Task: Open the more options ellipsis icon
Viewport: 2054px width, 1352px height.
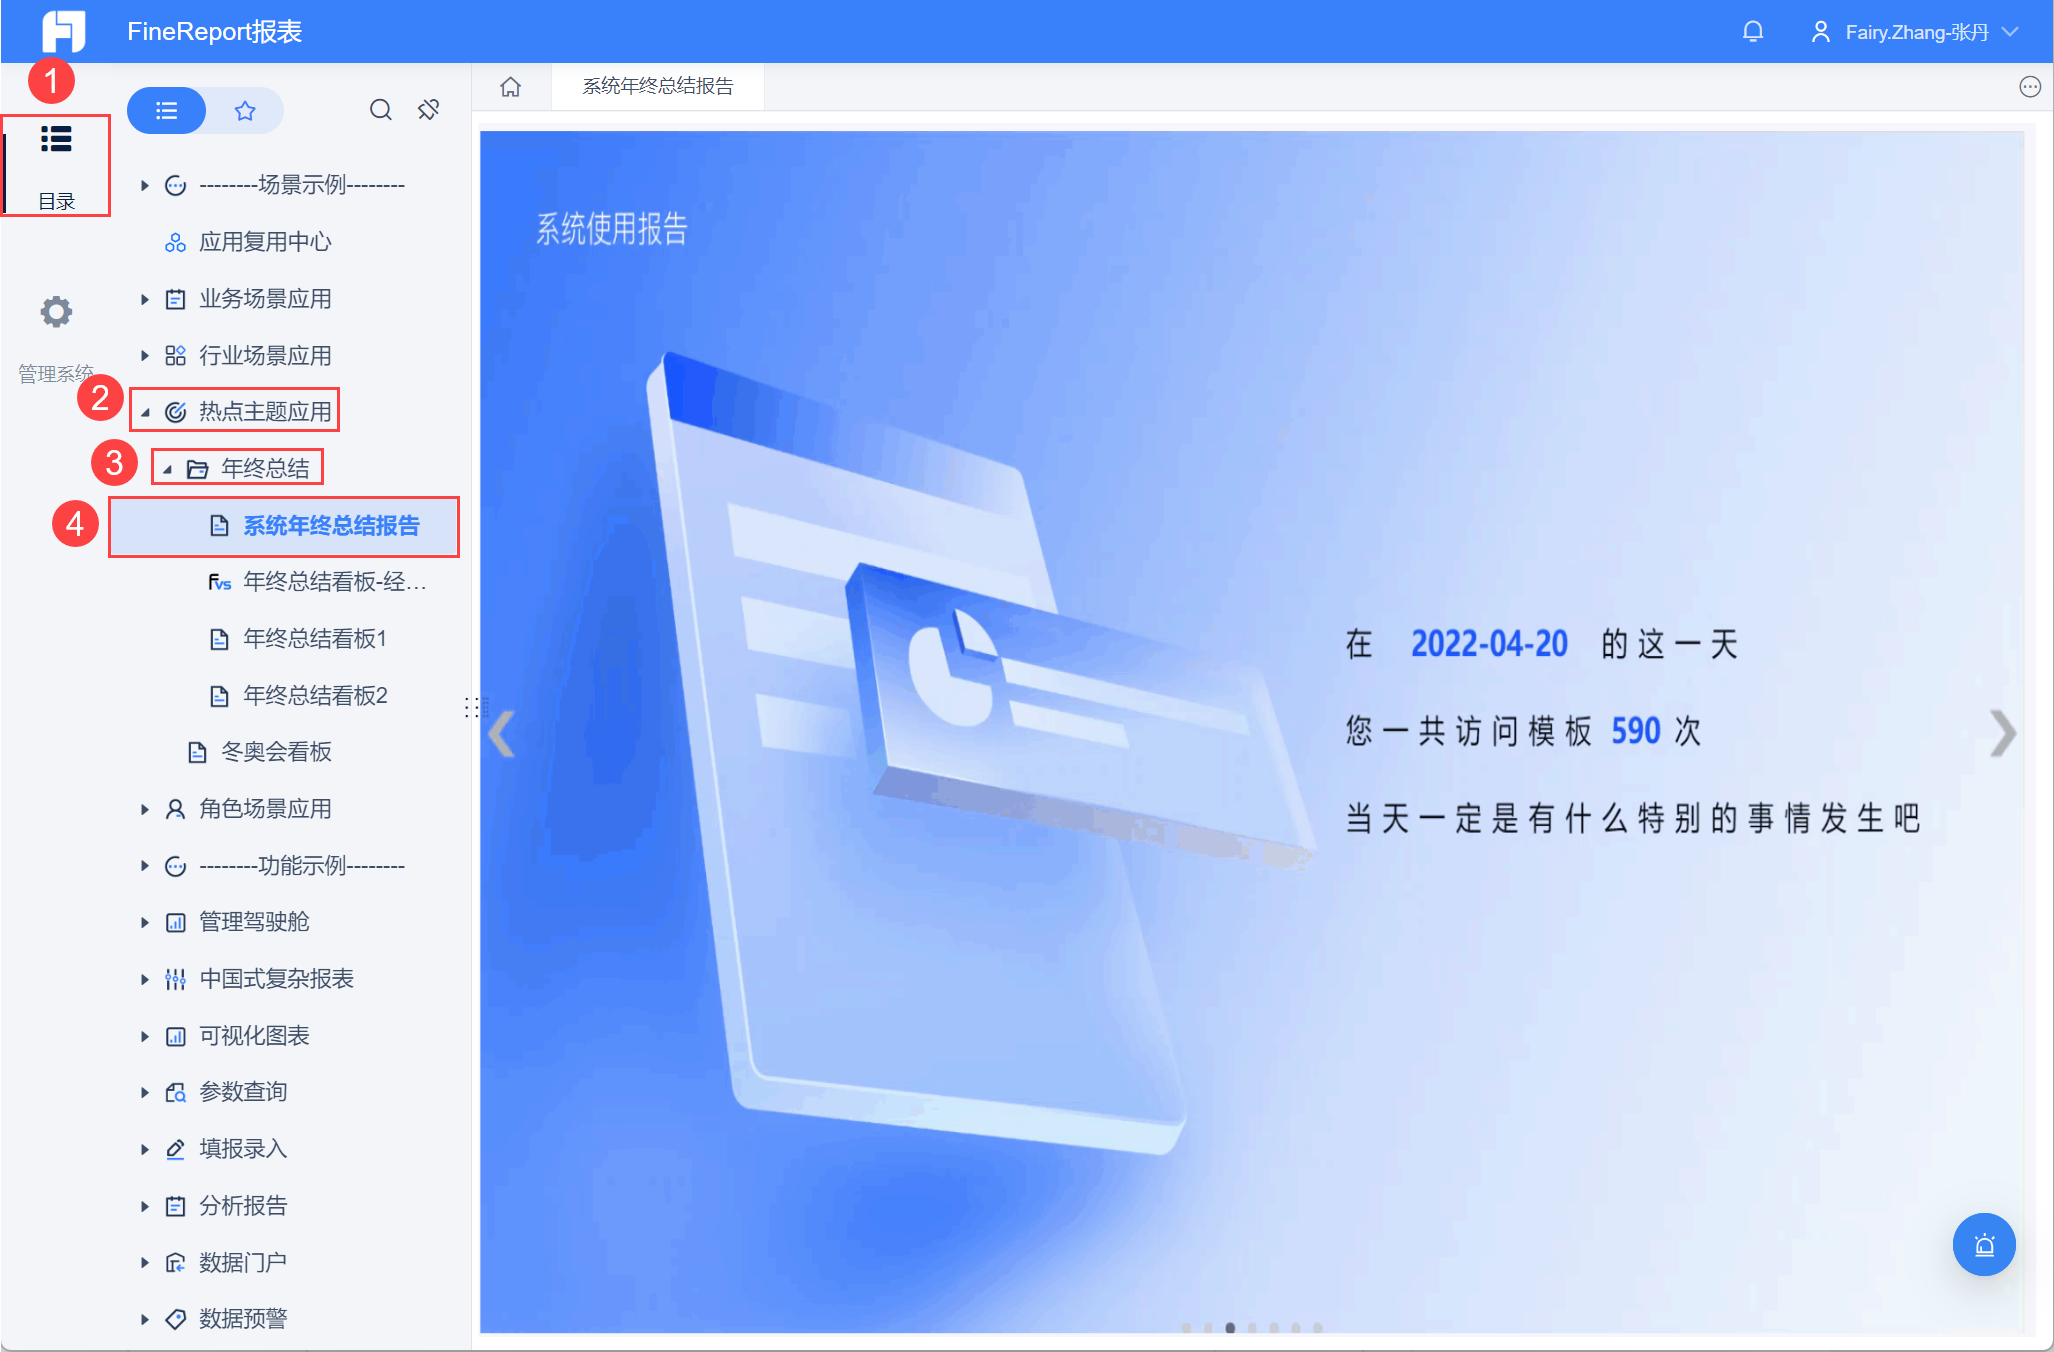Action: (2029, 87)
